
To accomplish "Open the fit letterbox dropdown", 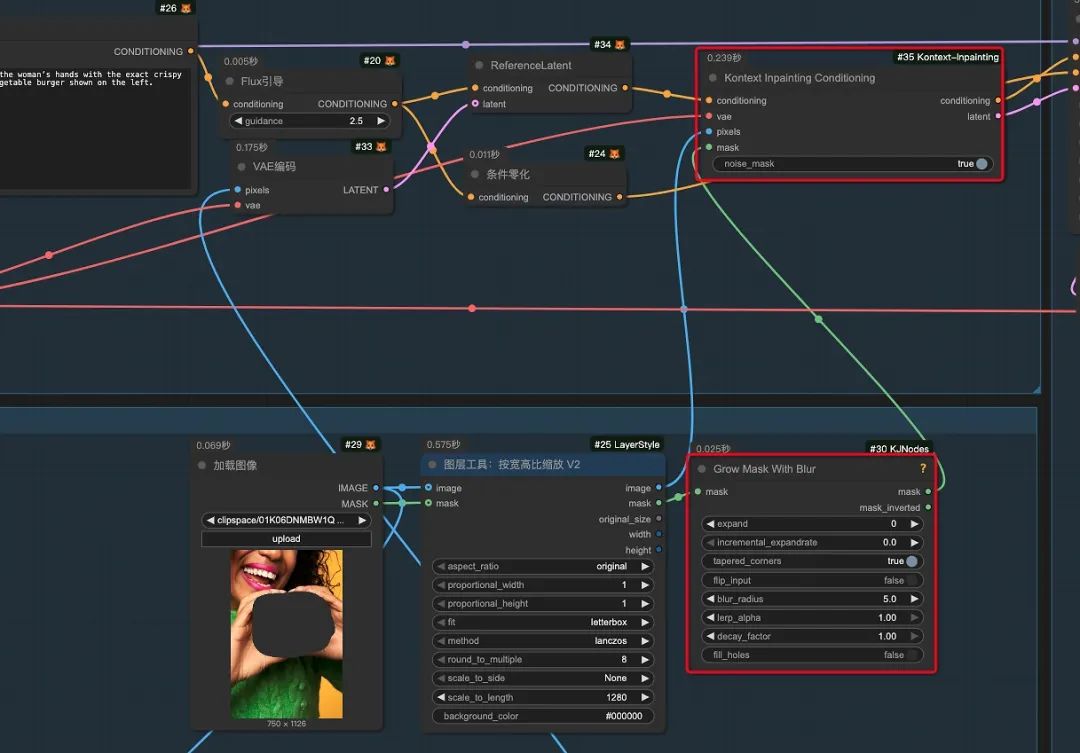I will tap(543, 622).
